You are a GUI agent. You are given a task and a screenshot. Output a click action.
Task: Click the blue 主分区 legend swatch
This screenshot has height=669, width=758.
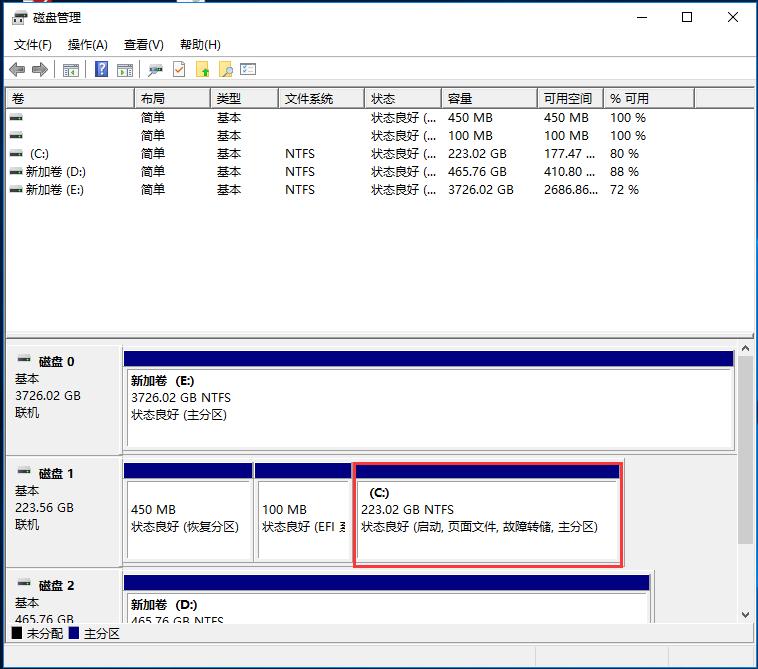click(73, 633)
